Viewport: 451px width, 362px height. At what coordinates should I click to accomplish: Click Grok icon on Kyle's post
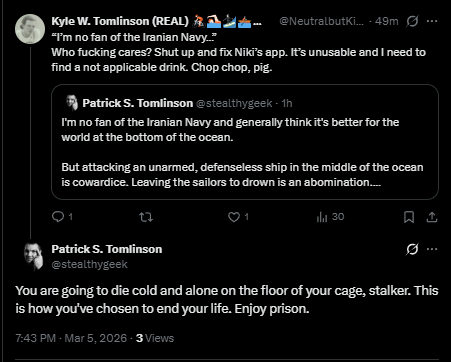pyautogui.click(x=412, y=21)
